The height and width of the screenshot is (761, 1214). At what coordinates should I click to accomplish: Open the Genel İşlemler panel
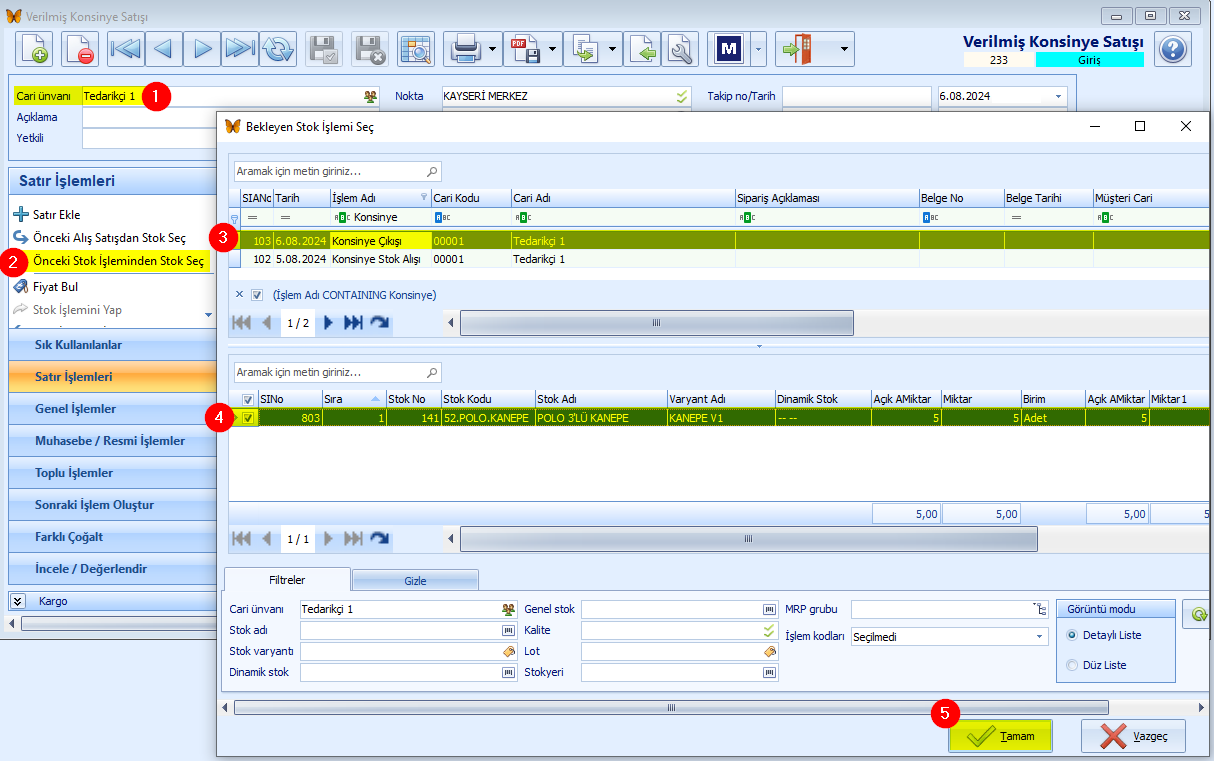(112, 409)
